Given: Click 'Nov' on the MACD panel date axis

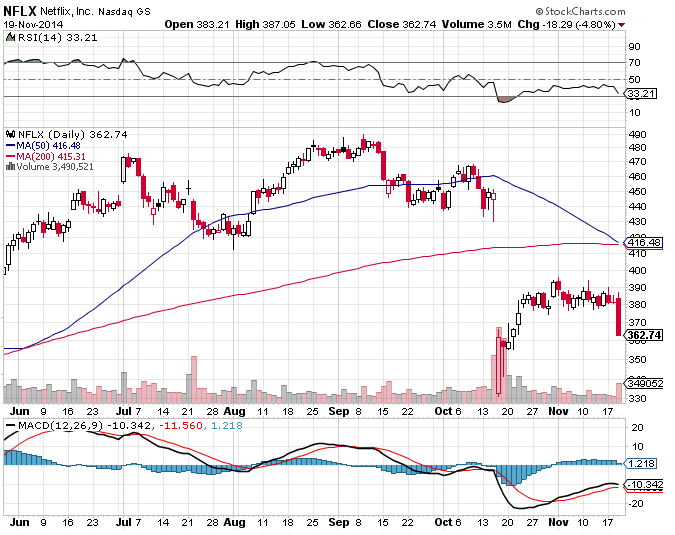Looking at the screenshot, I should click(x=558, y=522).
